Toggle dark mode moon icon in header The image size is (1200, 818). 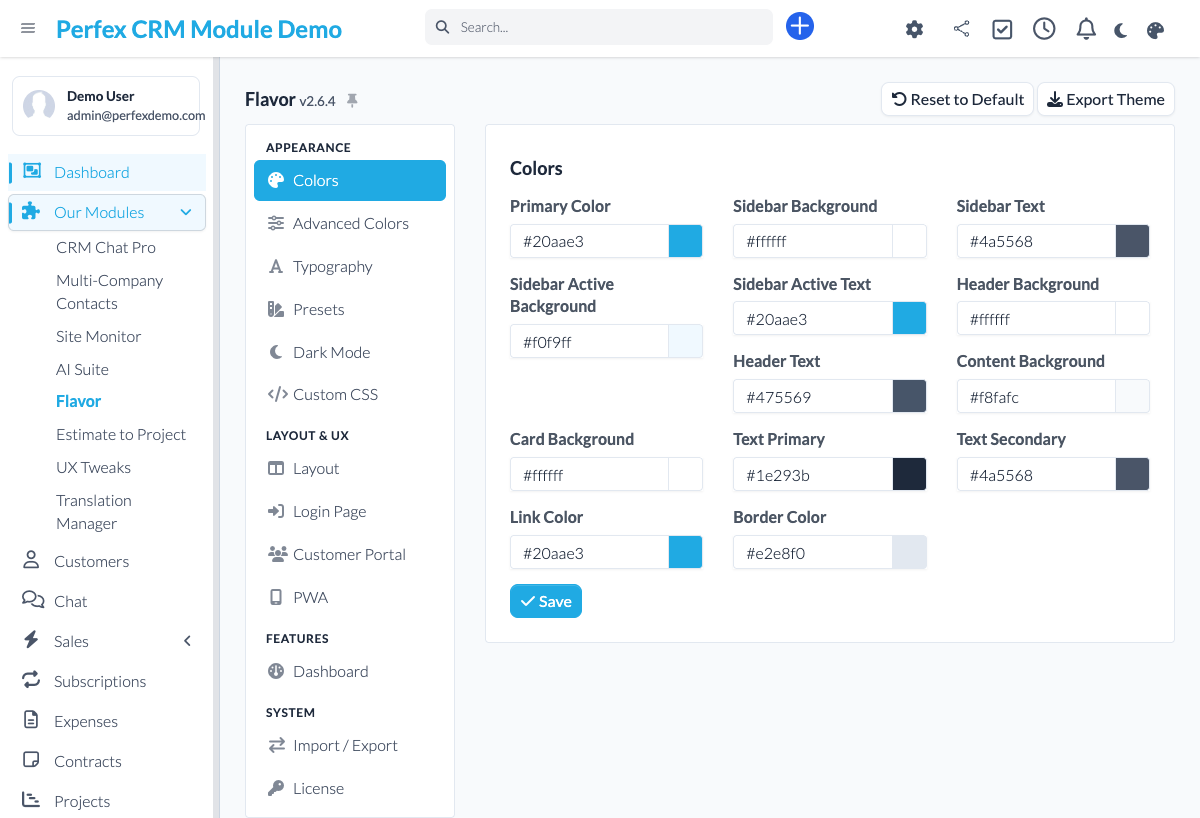tap(1121, 30)
